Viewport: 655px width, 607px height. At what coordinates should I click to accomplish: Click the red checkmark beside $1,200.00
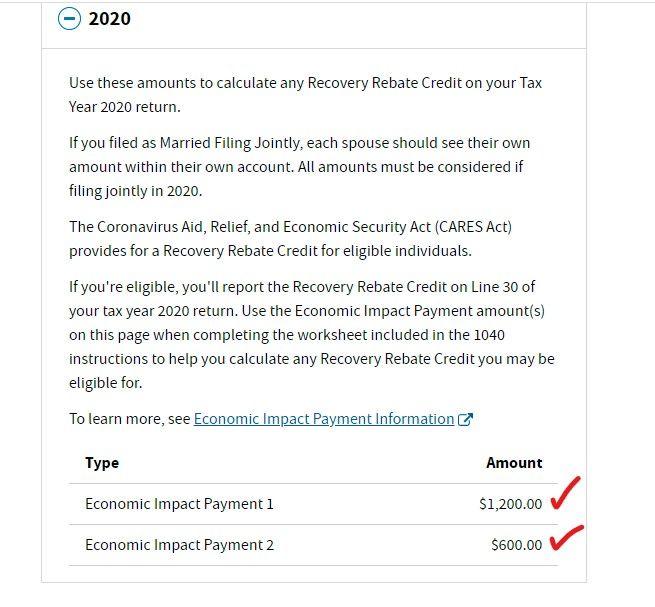coord(565,493)
